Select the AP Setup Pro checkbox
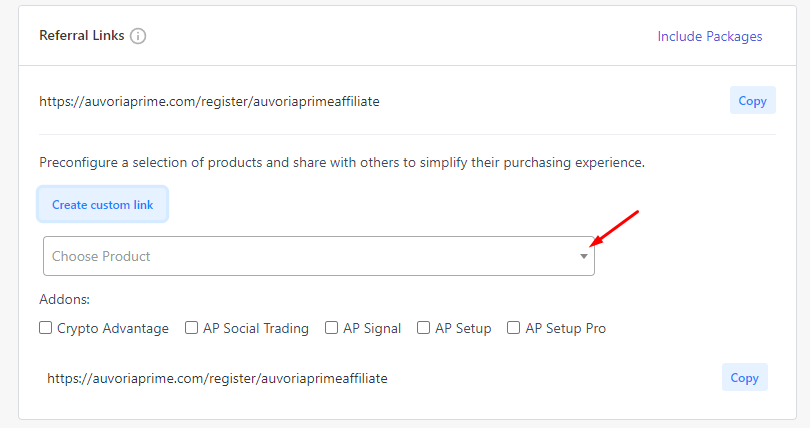Screen dimensions: 810x428 coord(513,328)
